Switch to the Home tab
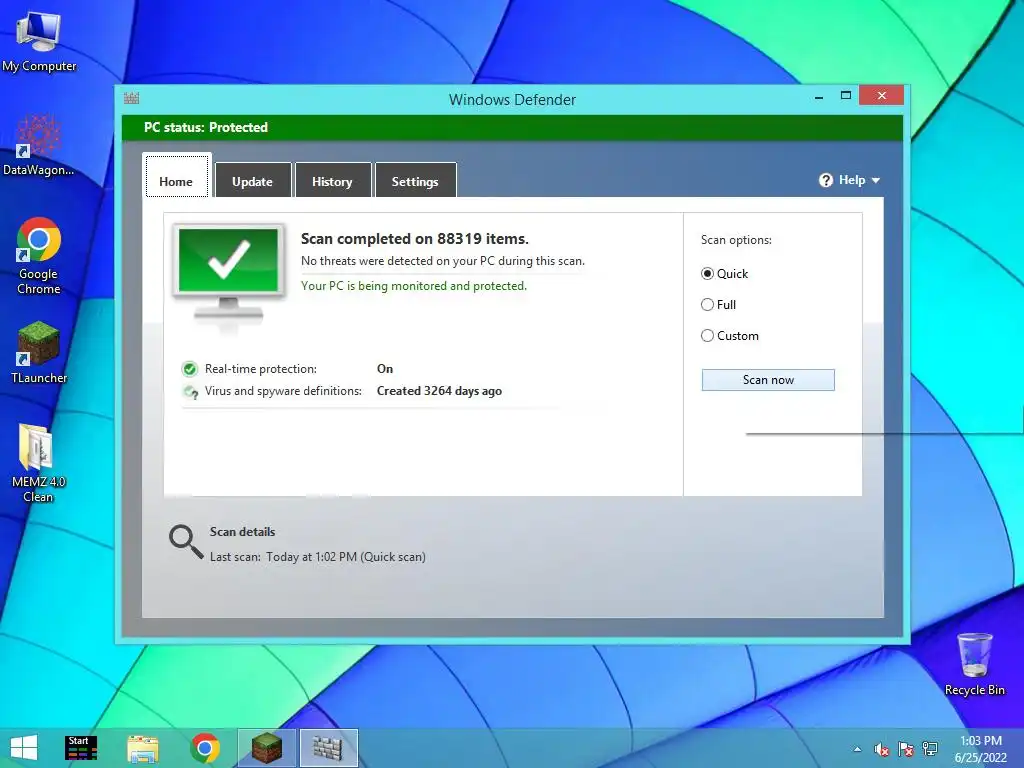 (176, 176)
